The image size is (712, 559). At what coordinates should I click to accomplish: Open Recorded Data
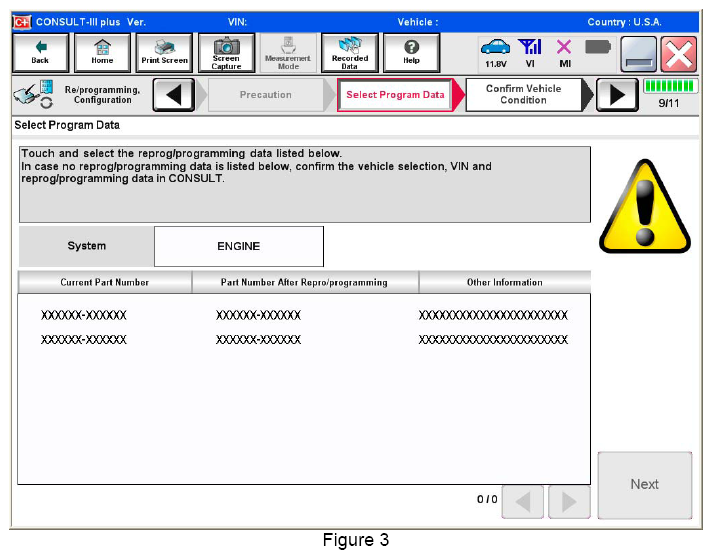coord(349,52)
